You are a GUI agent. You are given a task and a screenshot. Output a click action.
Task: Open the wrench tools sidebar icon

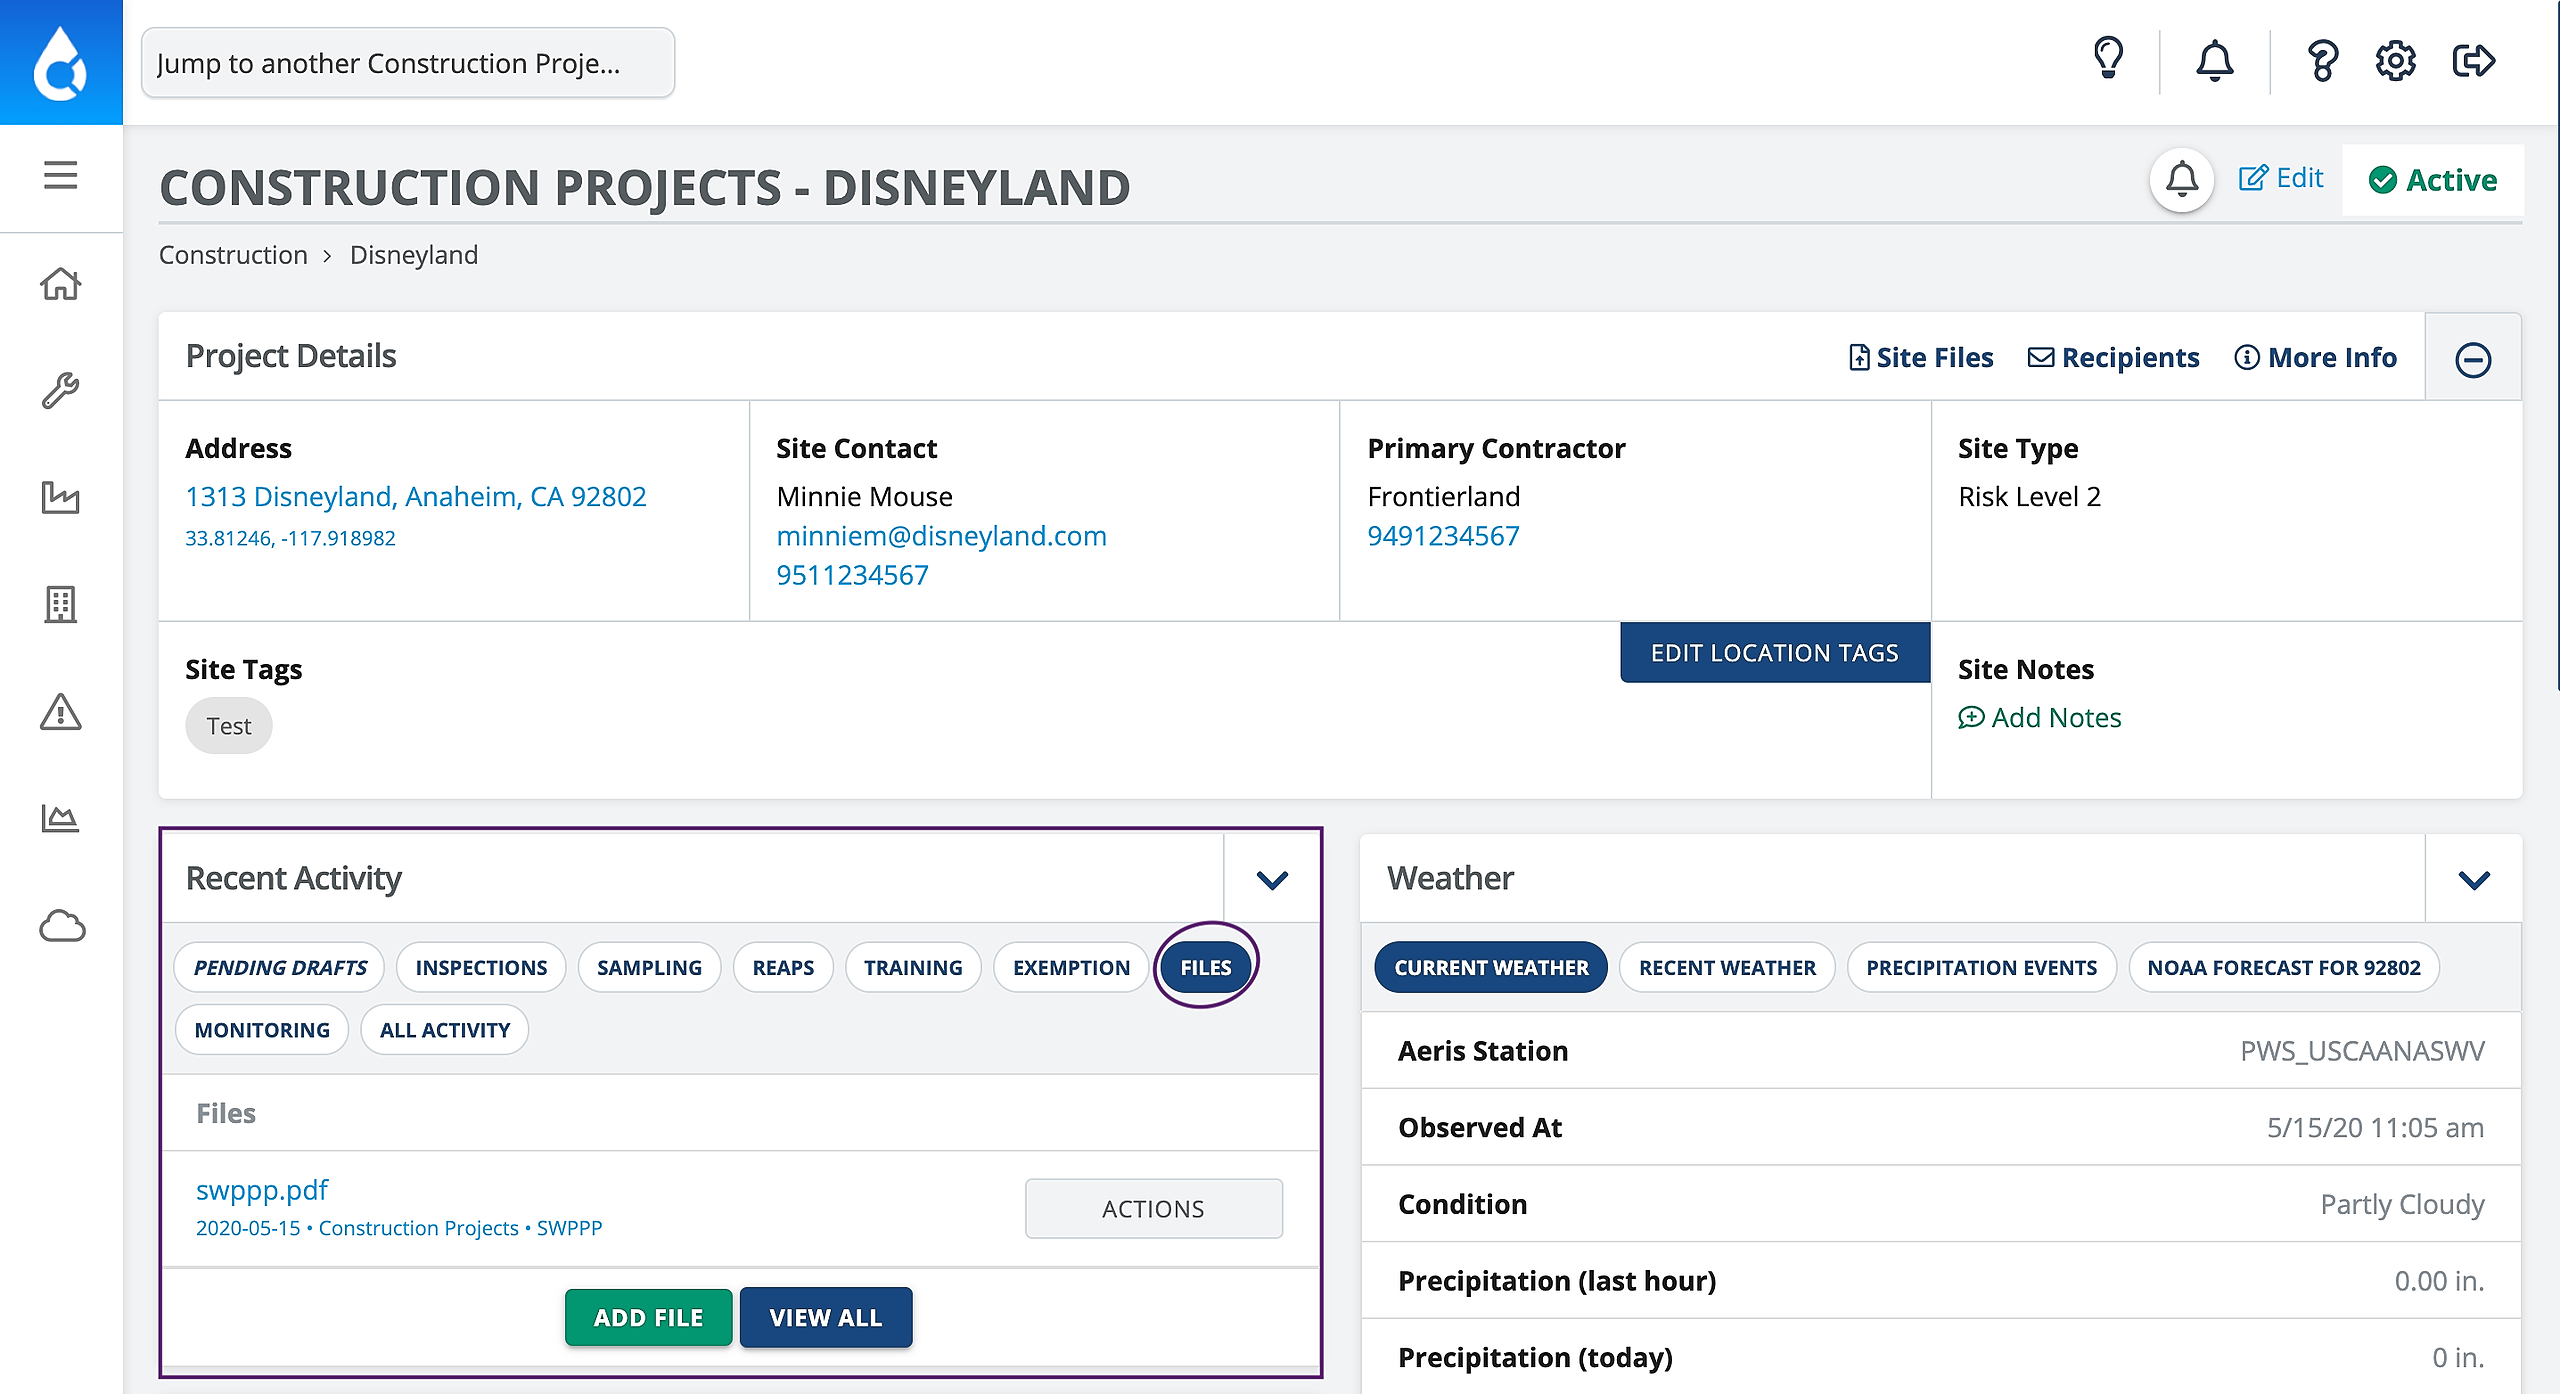[x=61, y=391]
